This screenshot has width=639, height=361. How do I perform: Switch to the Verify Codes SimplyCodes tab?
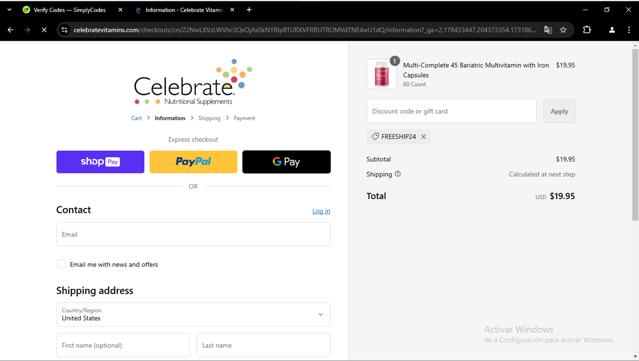click(70, 10)
